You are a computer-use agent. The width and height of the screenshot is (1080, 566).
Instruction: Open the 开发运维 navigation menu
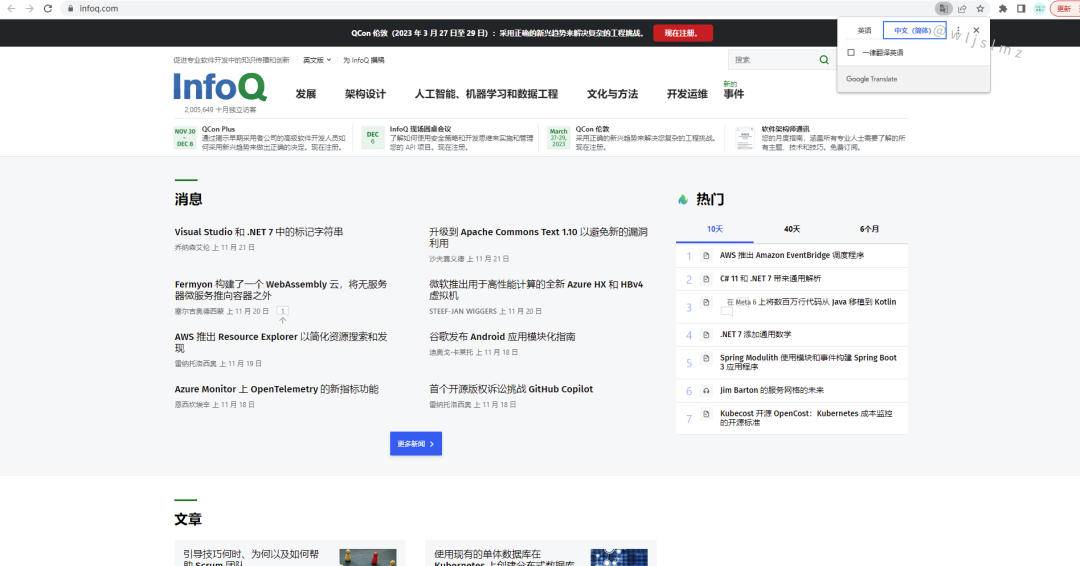pyautogui.click(x=687, y=94)
